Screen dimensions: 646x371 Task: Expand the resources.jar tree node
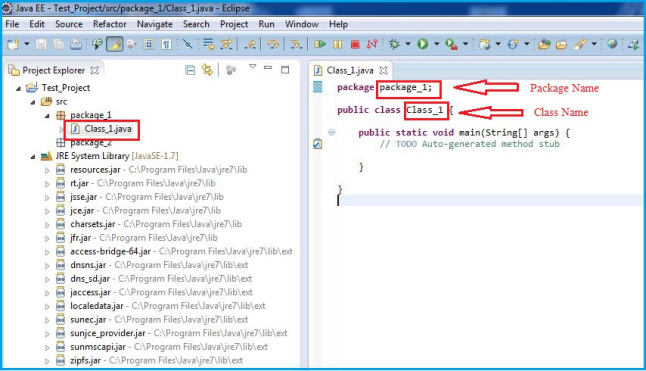47,170
